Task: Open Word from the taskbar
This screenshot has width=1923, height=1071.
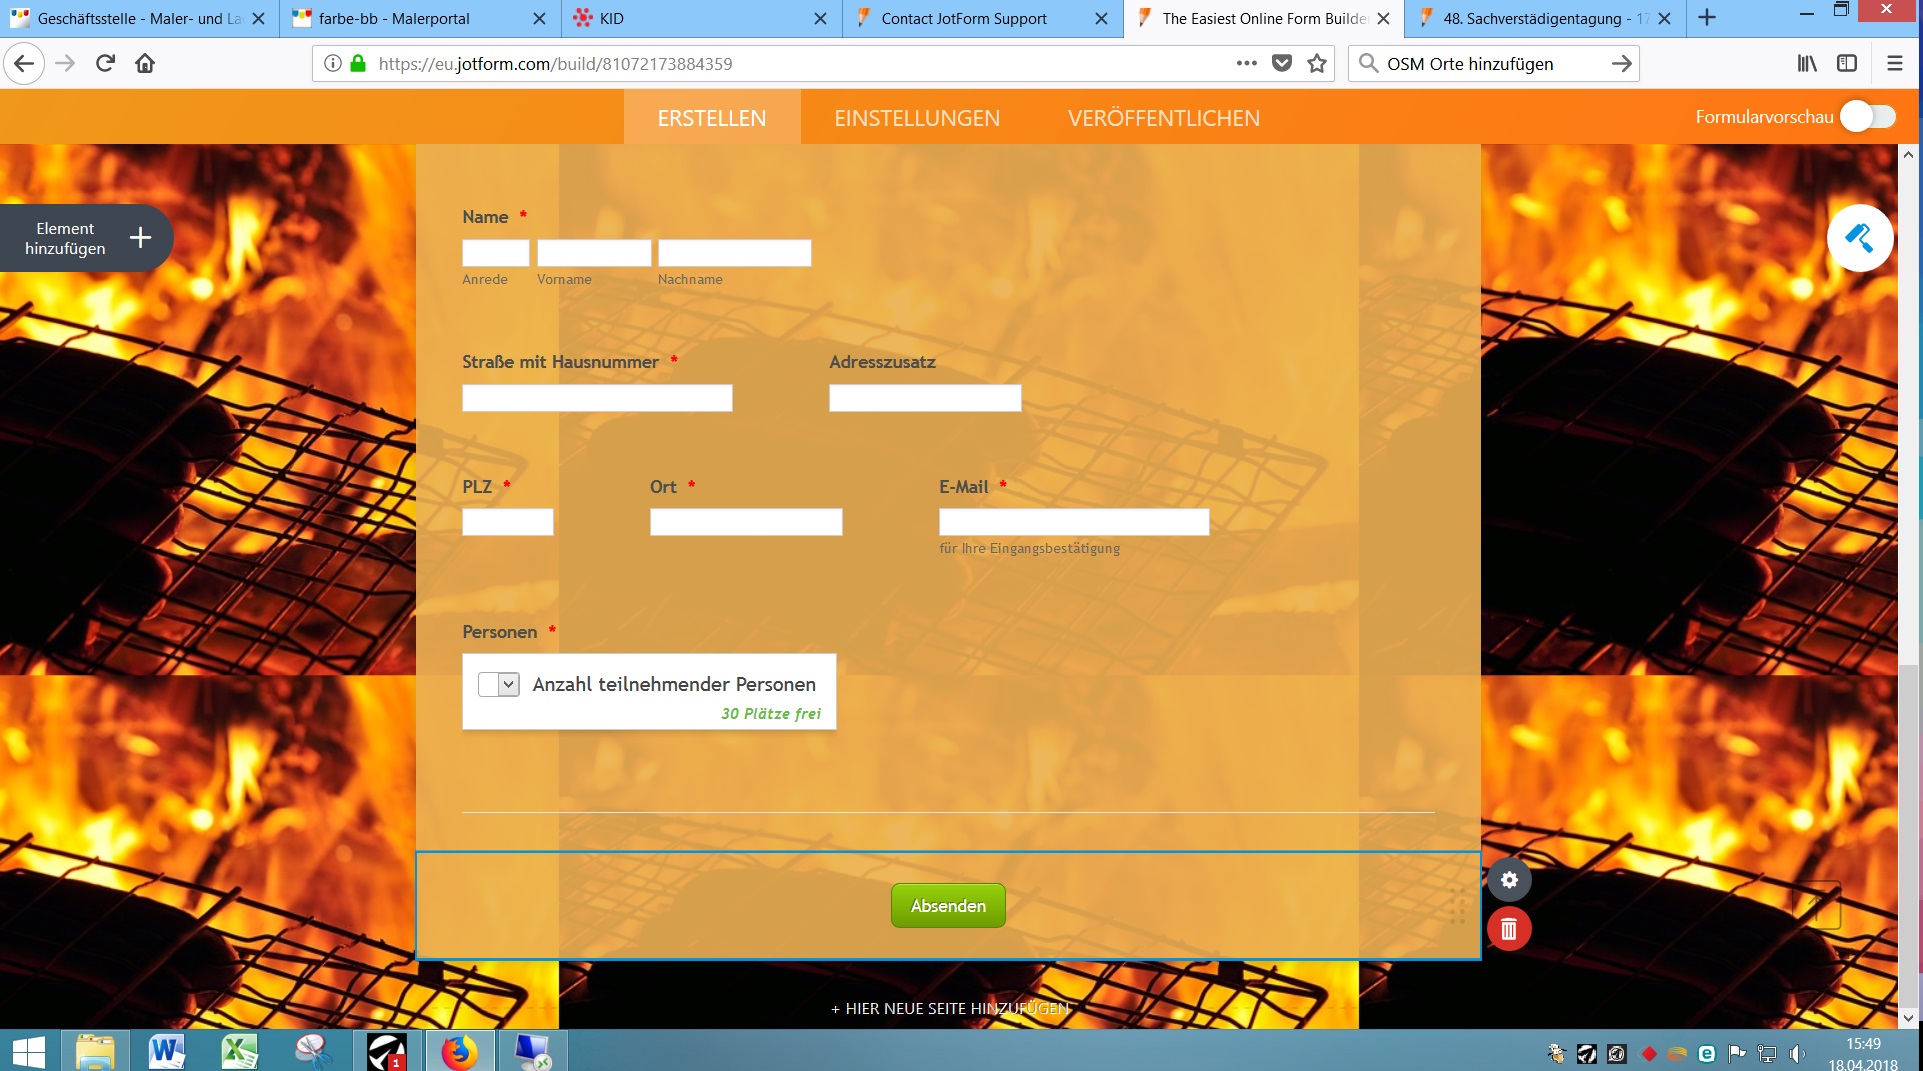Action: click(166, 1051)
